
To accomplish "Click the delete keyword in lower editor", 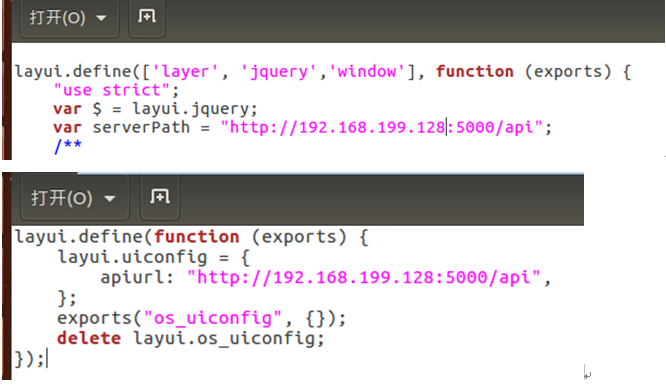I will click(x=89, y=338).
